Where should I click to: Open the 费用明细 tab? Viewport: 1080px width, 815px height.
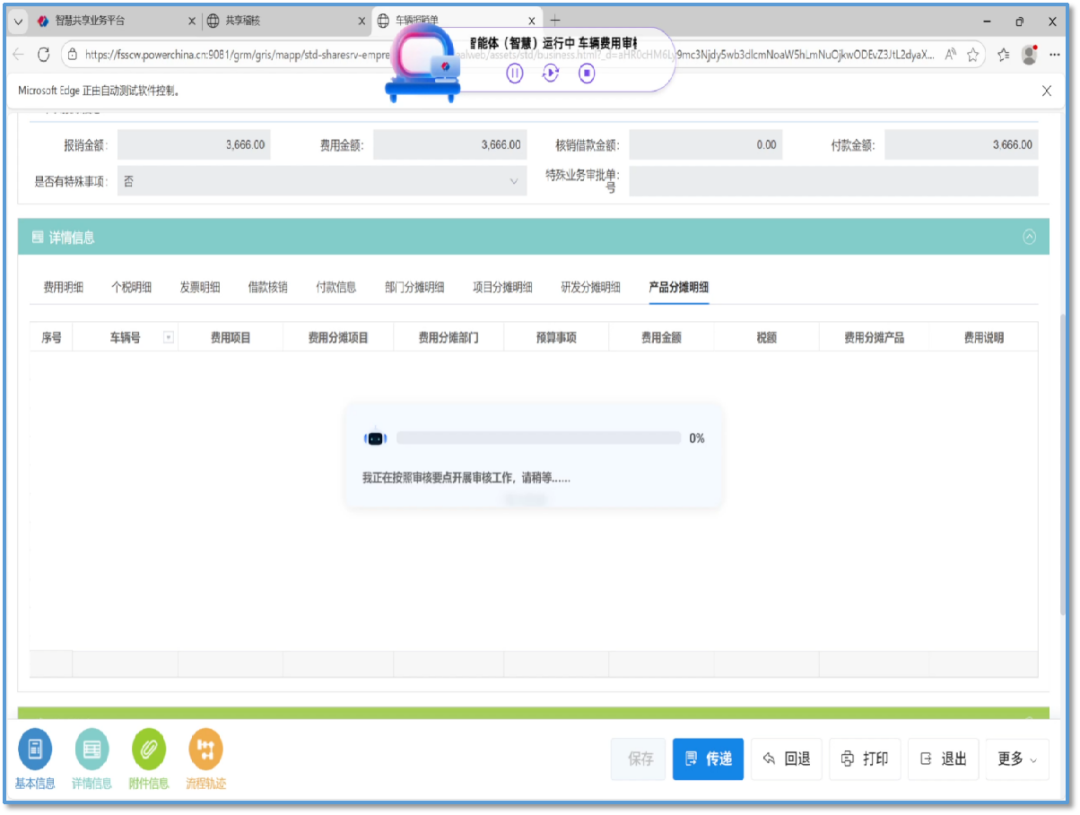point(63,287)
